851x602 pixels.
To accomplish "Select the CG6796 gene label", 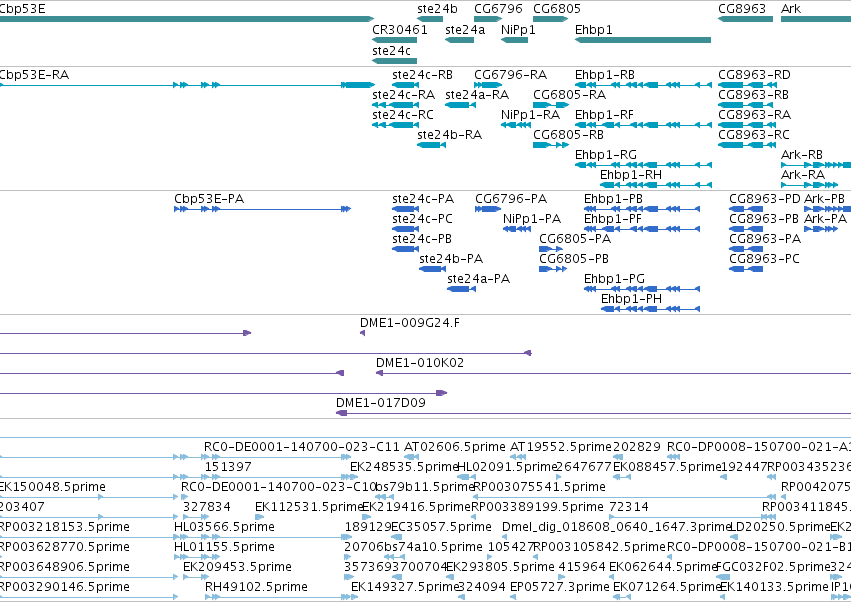I will 498,9.
